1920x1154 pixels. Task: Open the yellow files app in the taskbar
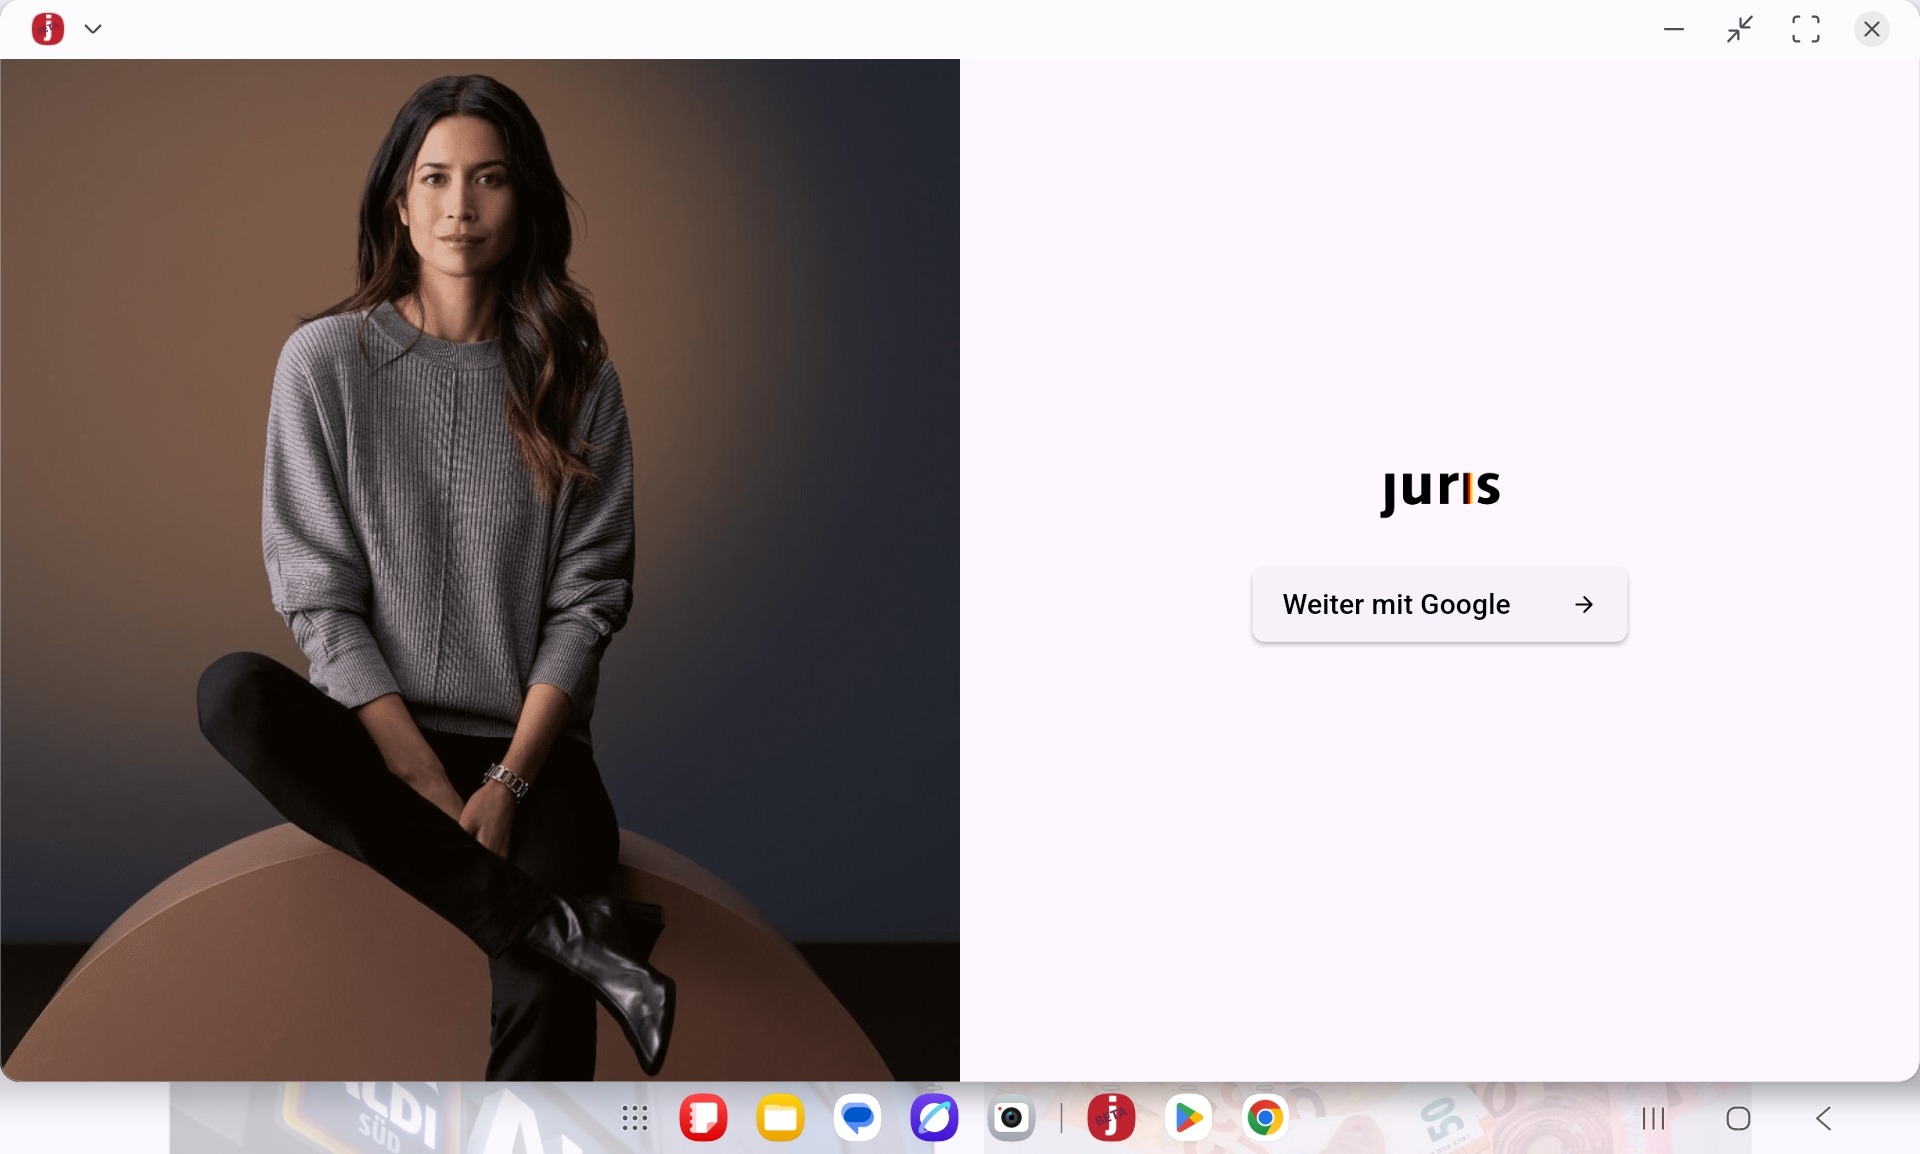point(781,1118)
